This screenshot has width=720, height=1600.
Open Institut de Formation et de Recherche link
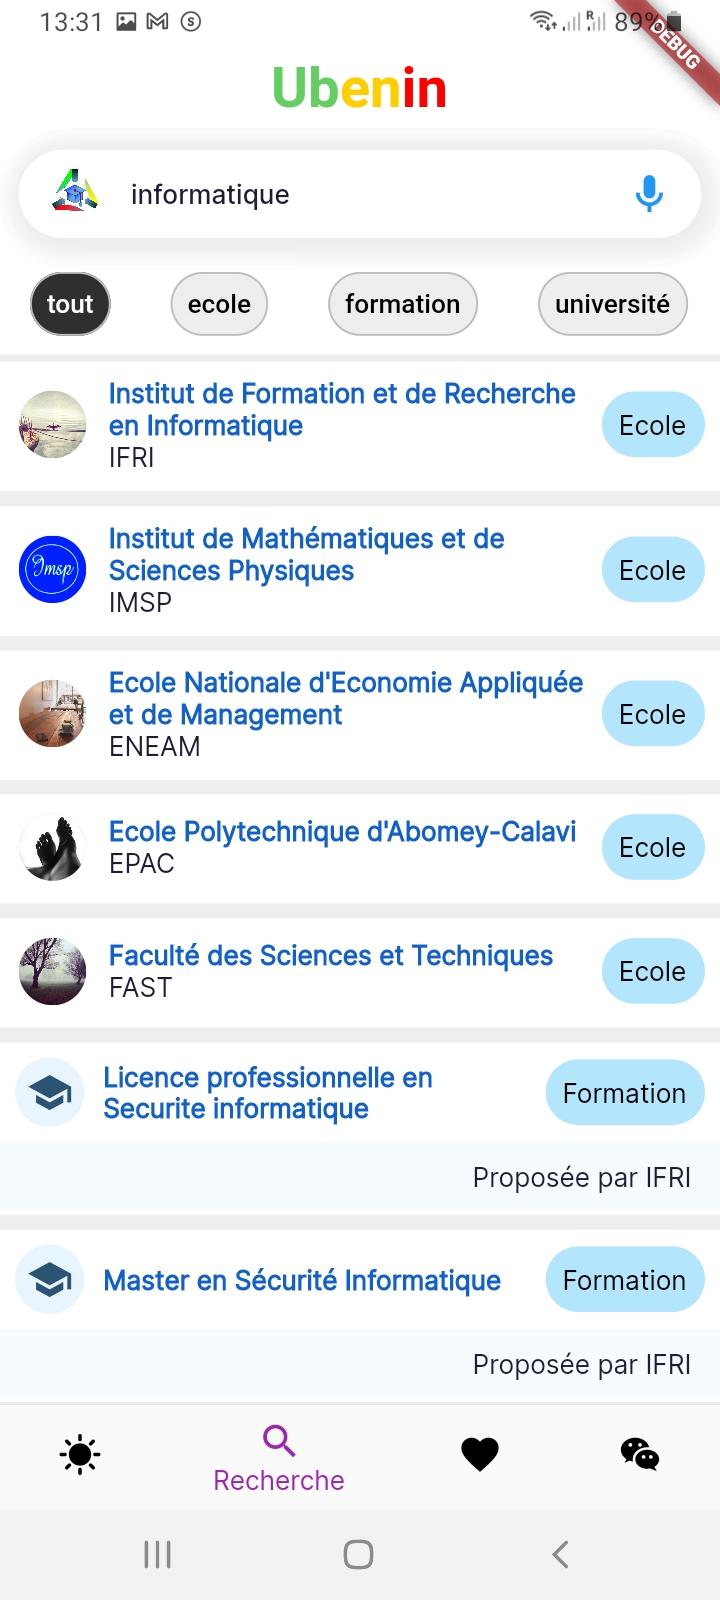coord(341,409)
